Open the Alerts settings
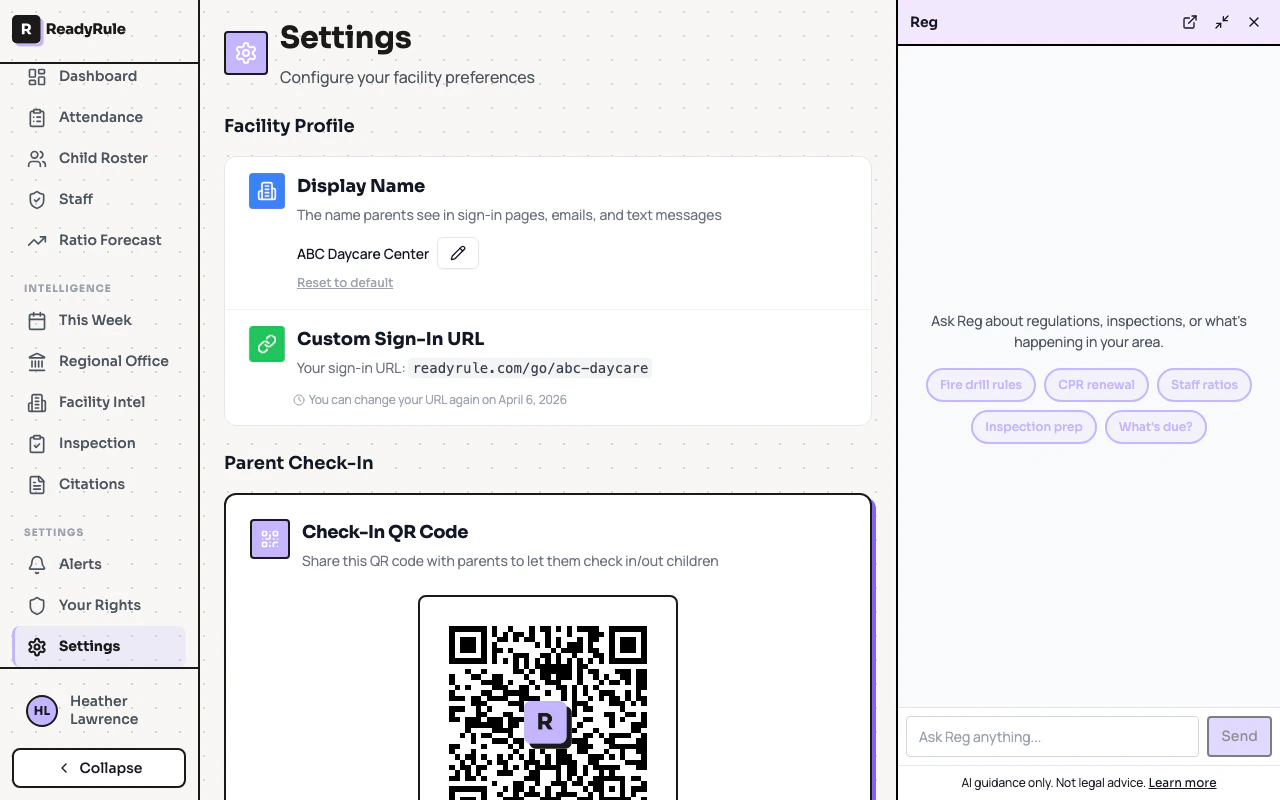Screen dimensions: 1280x800 coord(80,564)
